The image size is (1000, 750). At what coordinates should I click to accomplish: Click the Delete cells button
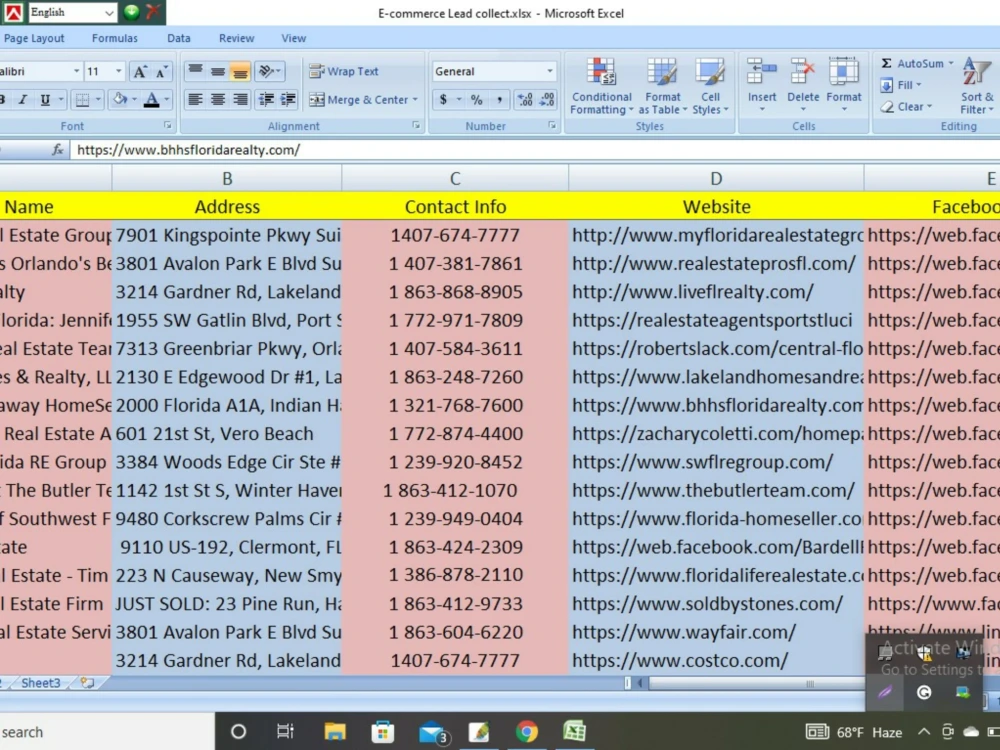click(803, 85)
